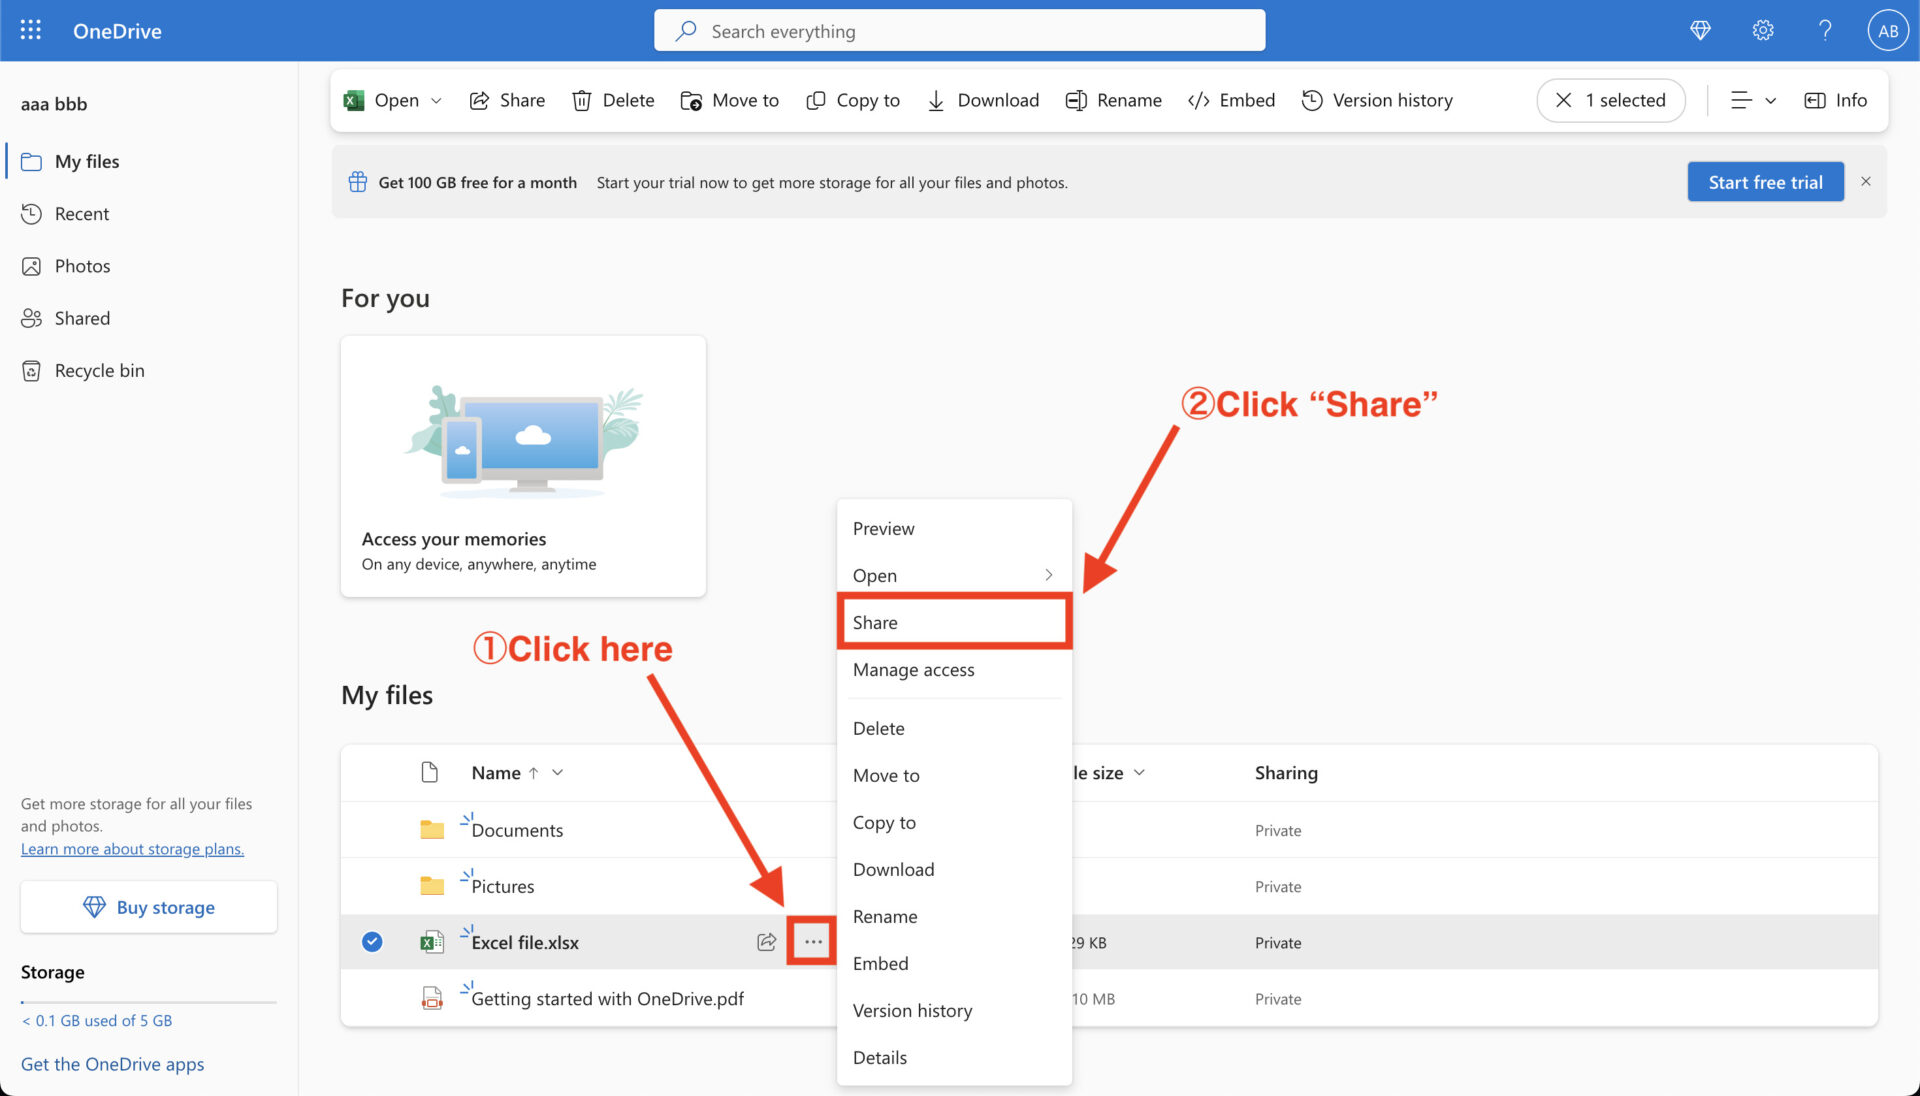
Task: Choose Move to in the context menu
Action: coord(885,775)
